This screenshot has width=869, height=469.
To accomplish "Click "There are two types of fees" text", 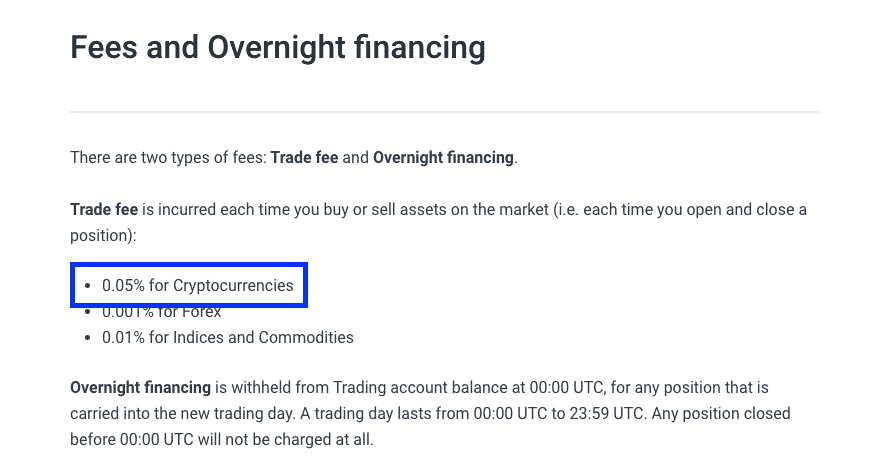I will 168,158.
